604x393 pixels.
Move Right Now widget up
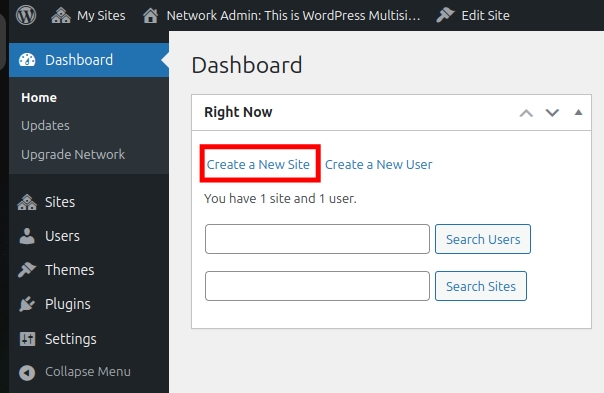(x=526, y=113)
